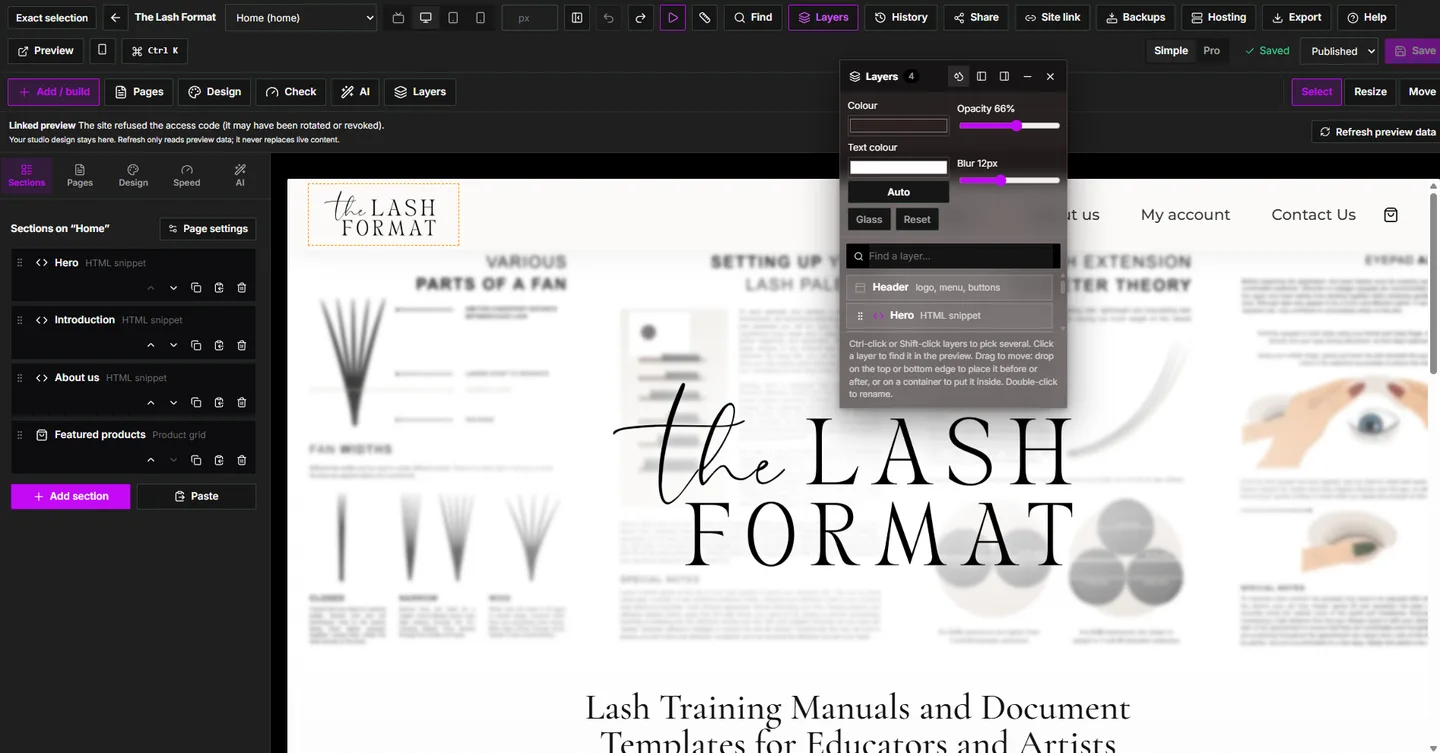Delete the Introduction section
The width and height of the screenshot is (1440, 753).
pos(242,346)
